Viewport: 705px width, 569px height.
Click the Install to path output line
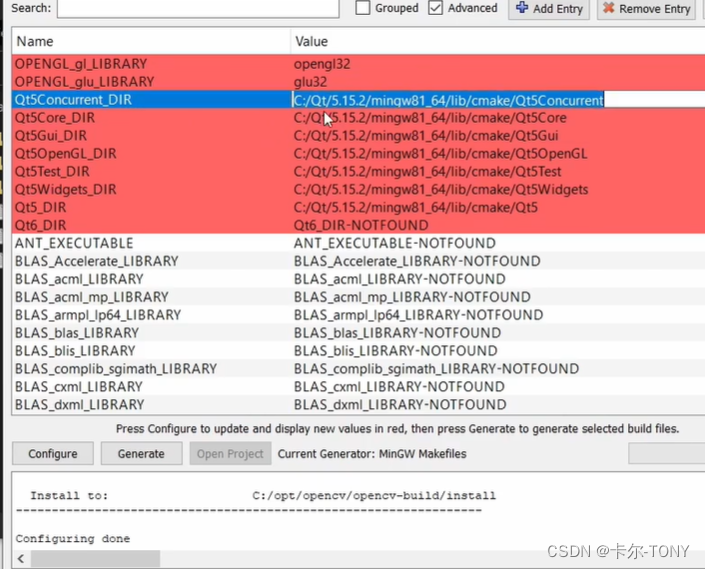263,496
